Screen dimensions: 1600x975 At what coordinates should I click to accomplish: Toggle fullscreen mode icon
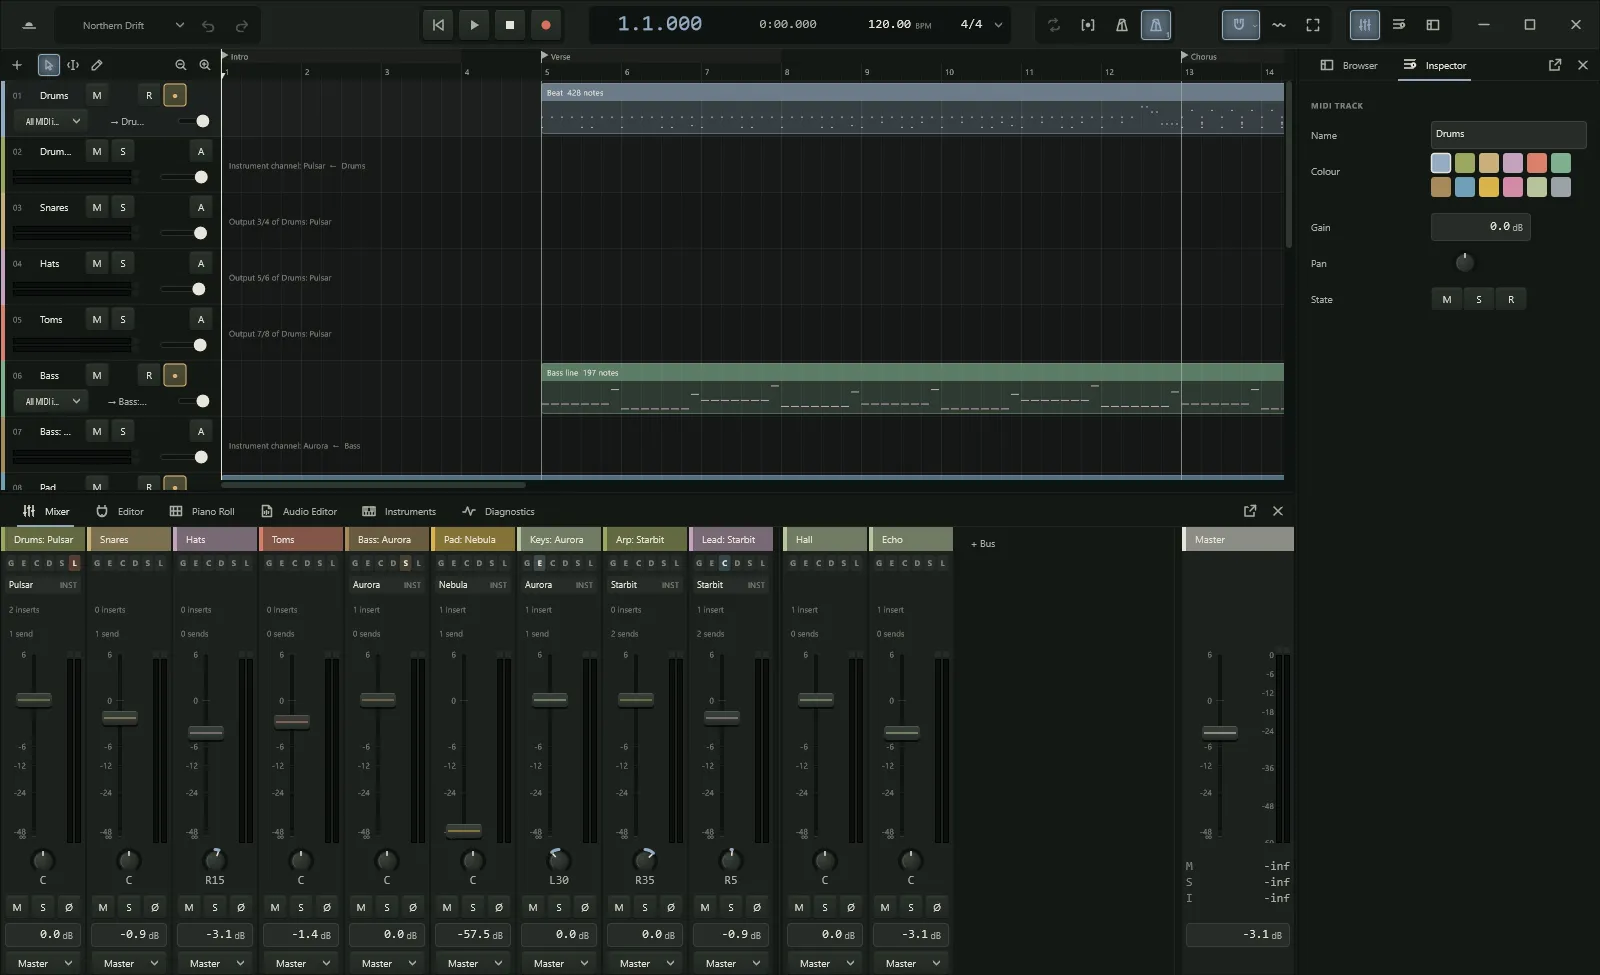pyautogui.click(x=1313, y=25)
